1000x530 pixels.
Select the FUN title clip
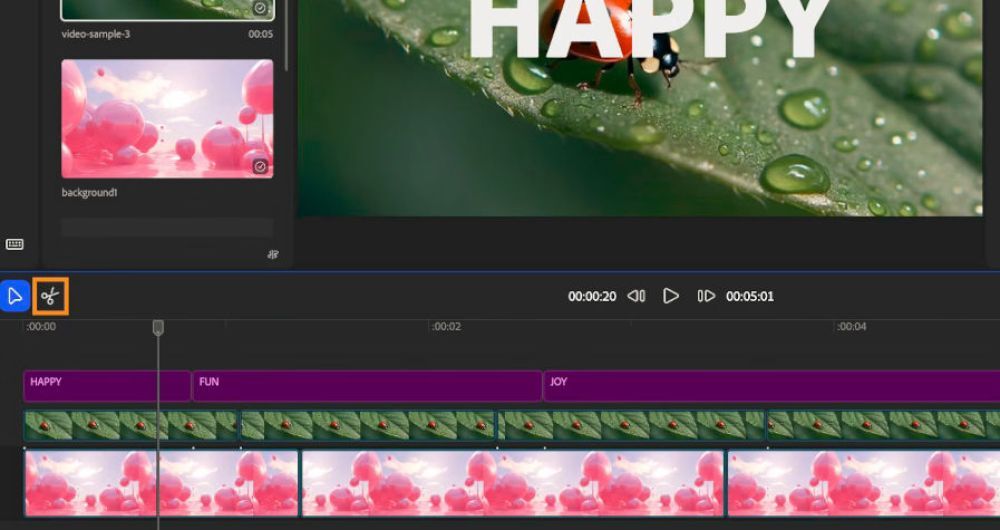pyautogui.click(x=366, y=386)
